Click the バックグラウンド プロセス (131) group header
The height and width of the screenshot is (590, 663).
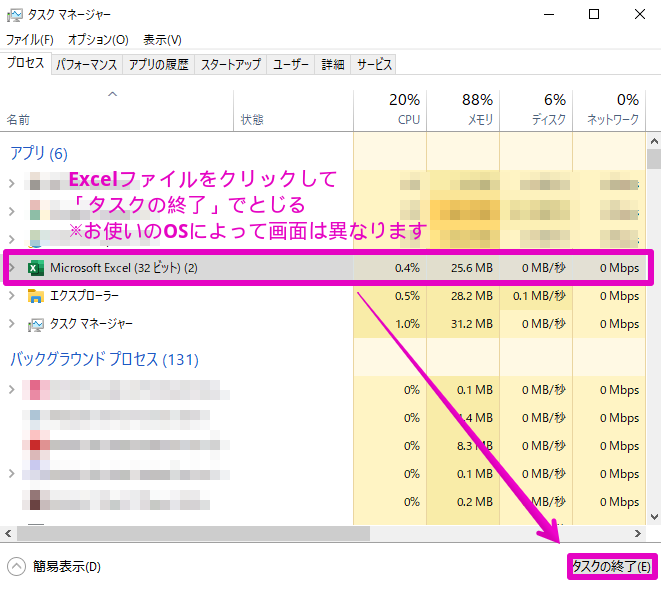104,359
